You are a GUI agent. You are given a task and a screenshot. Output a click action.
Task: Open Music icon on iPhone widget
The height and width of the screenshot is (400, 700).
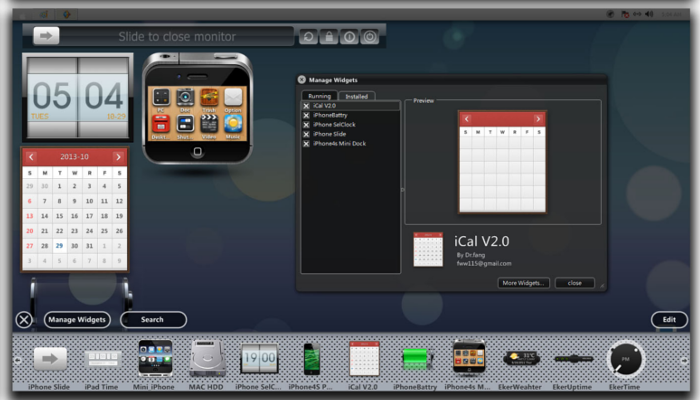pos(233,124)
